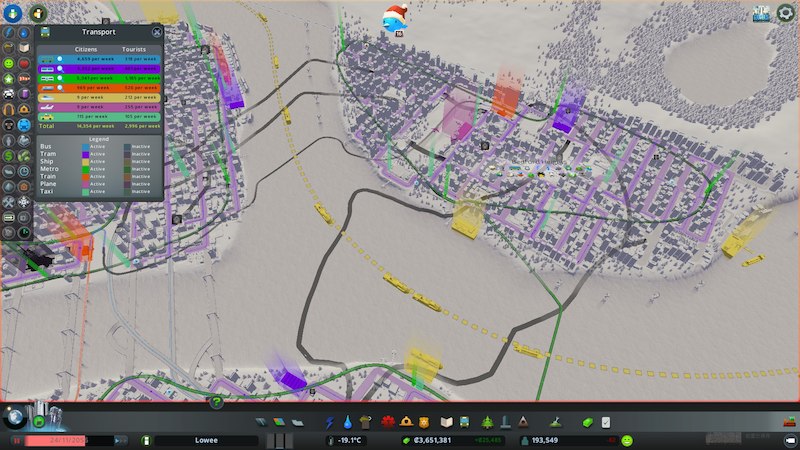Screen dimensions: 800x450
Task: Open the Education services menu
Action: pos(445,421)
